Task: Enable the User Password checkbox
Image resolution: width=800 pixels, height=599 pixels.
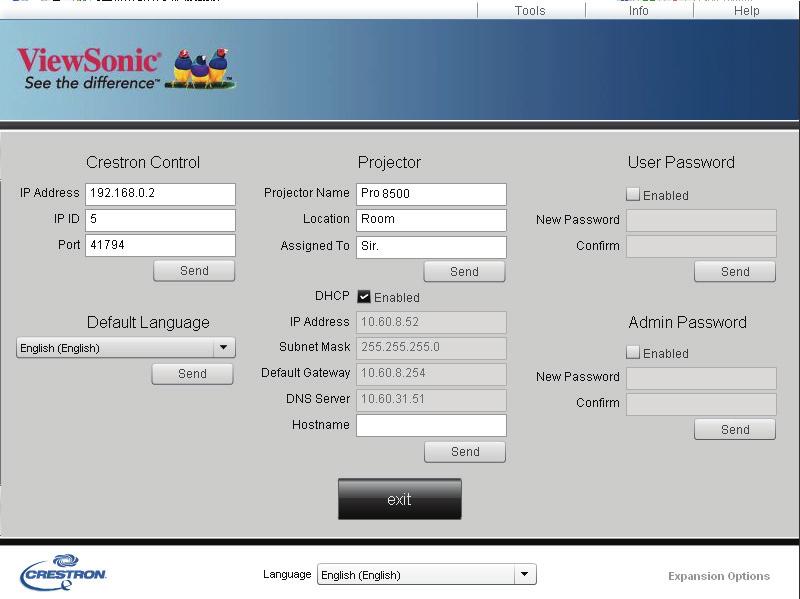Action: pyautogui.click(x=633, y=194)
